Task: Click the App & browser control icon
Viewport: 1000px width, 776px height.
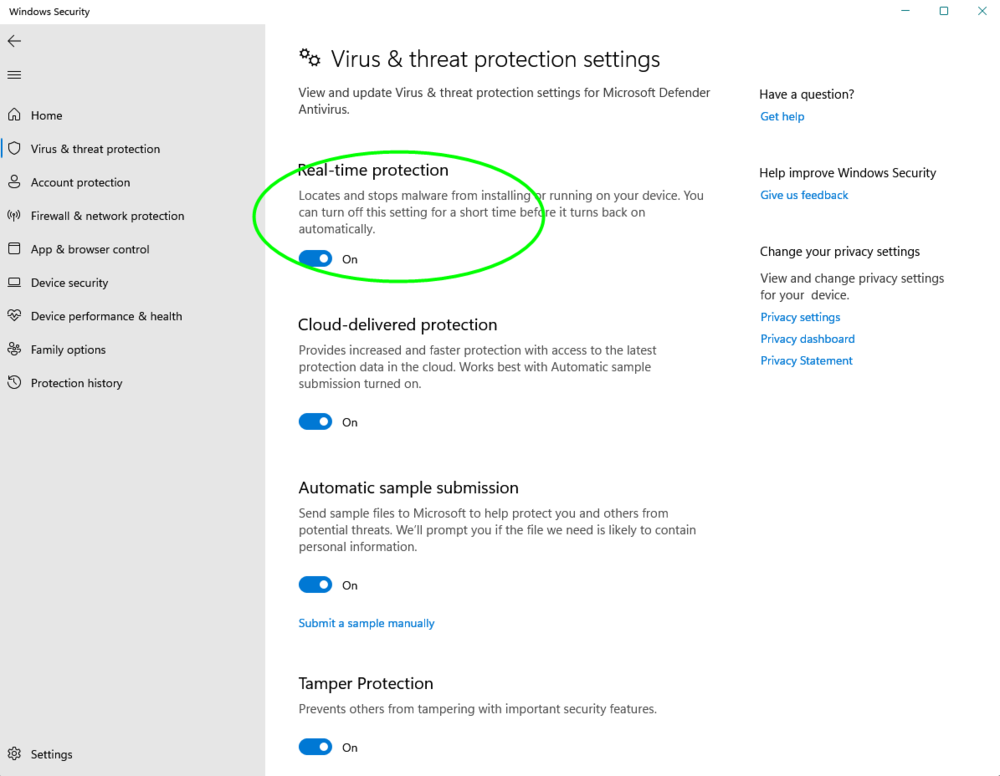Action: 14,249
